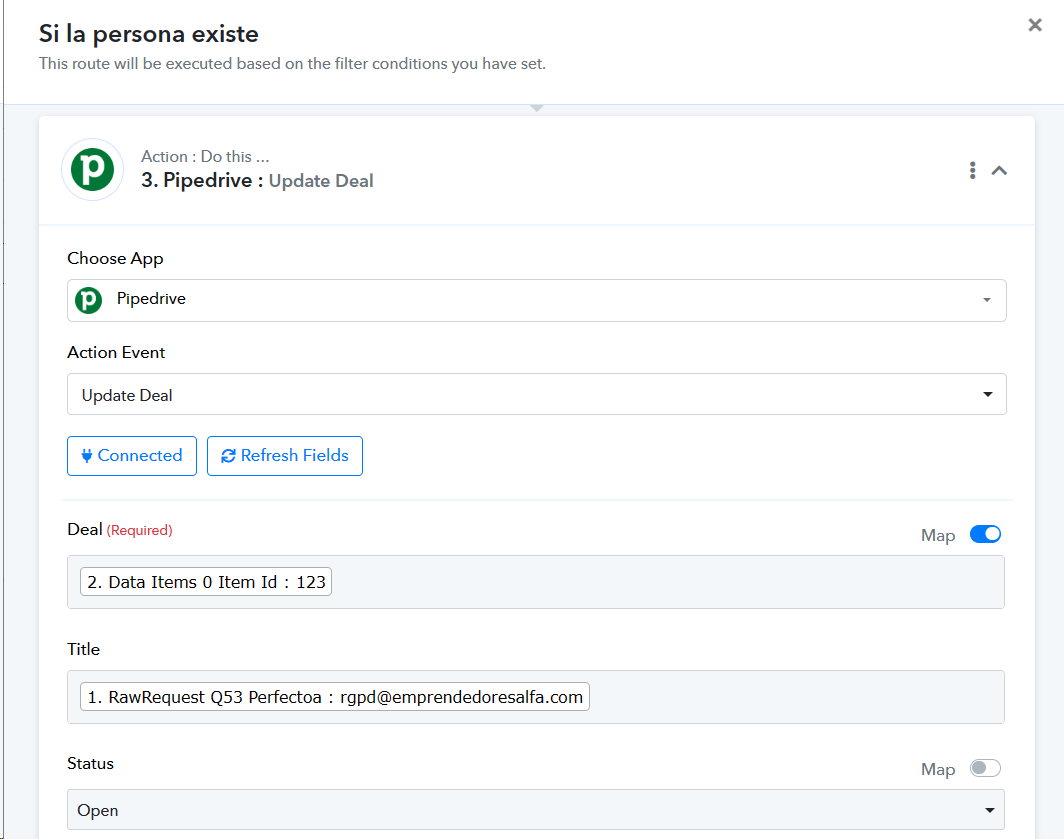Click the Deal mapped value field
Viewport: 1064px width, 839px height.
535,582
